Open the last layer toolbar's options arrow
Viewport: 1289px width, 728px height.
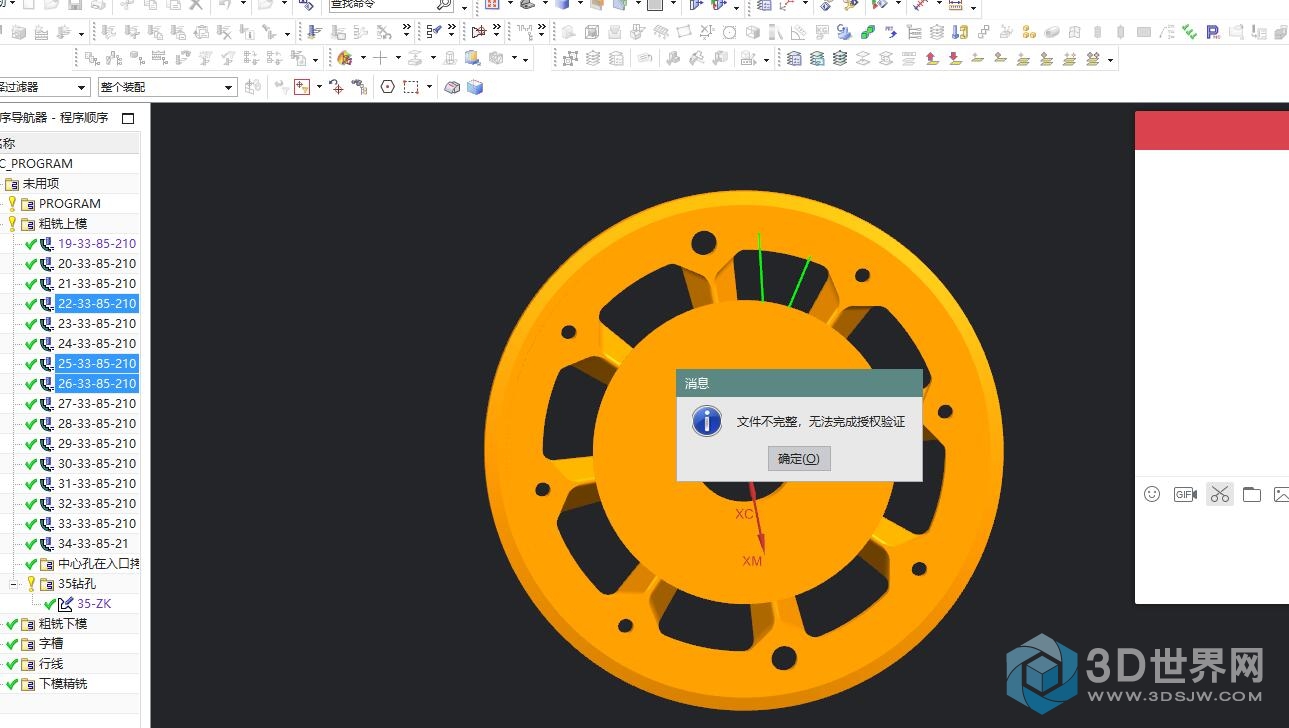pyautogui.click(x=1111, y=60)
